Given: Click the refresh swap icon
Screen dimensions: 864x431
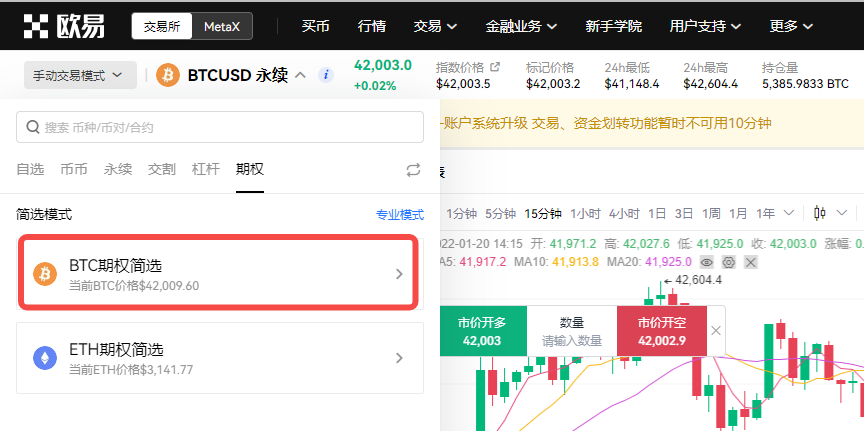Looking at the screenshot, I should pos(413,170).
